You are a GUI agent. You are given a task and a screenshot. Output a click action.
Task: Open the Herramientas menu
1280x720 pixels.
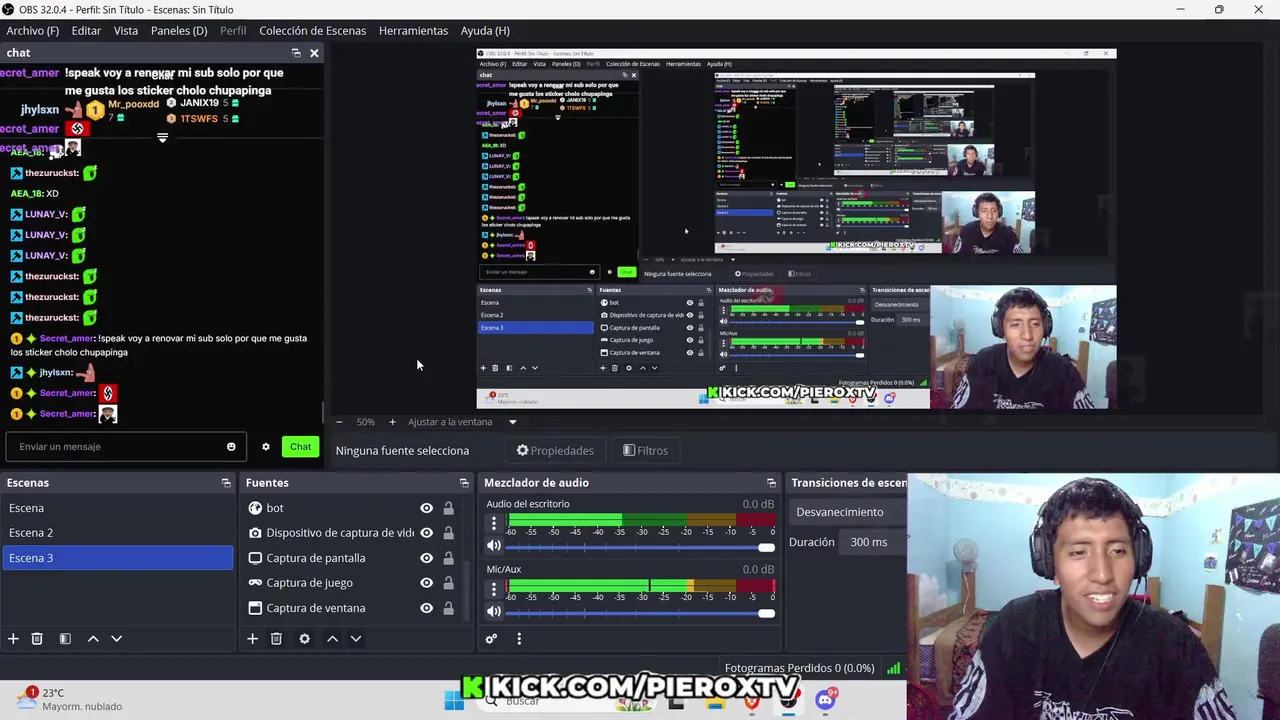[x=413, y=31]
